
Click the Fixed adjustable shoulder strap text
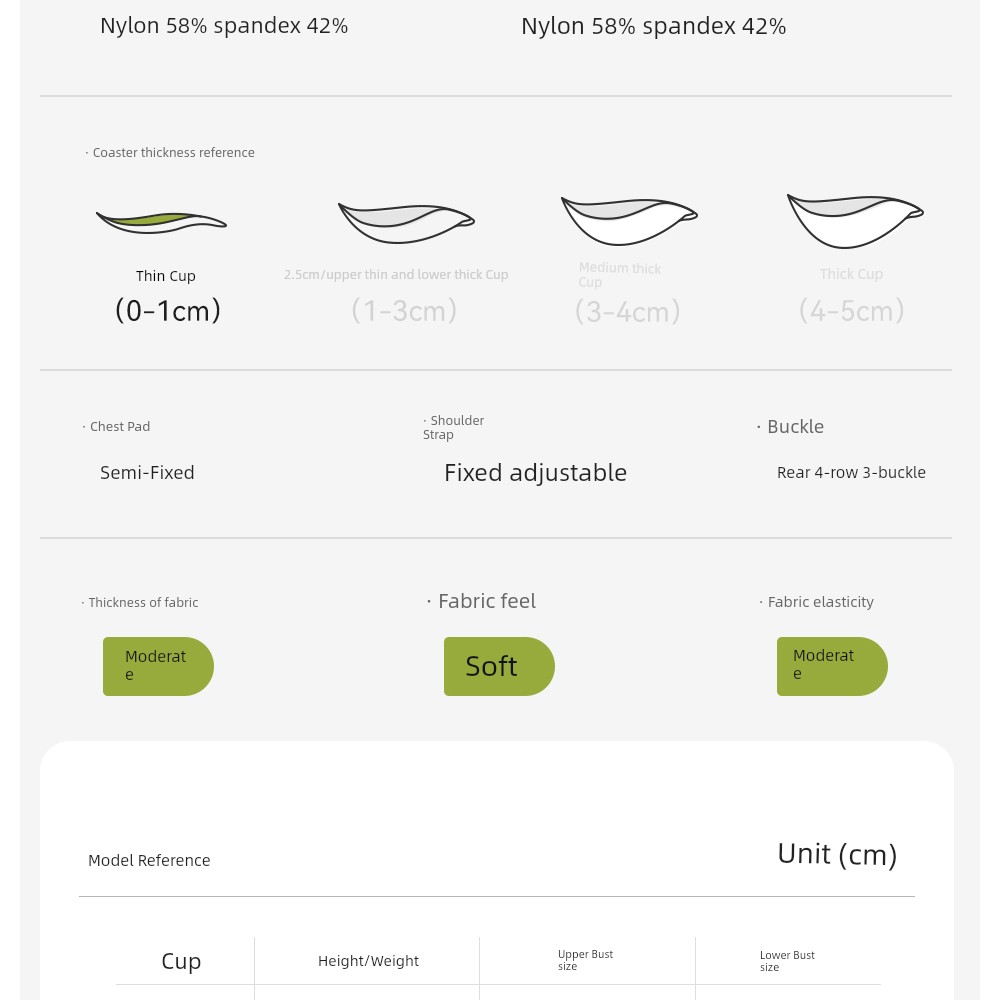click(536, 473)
